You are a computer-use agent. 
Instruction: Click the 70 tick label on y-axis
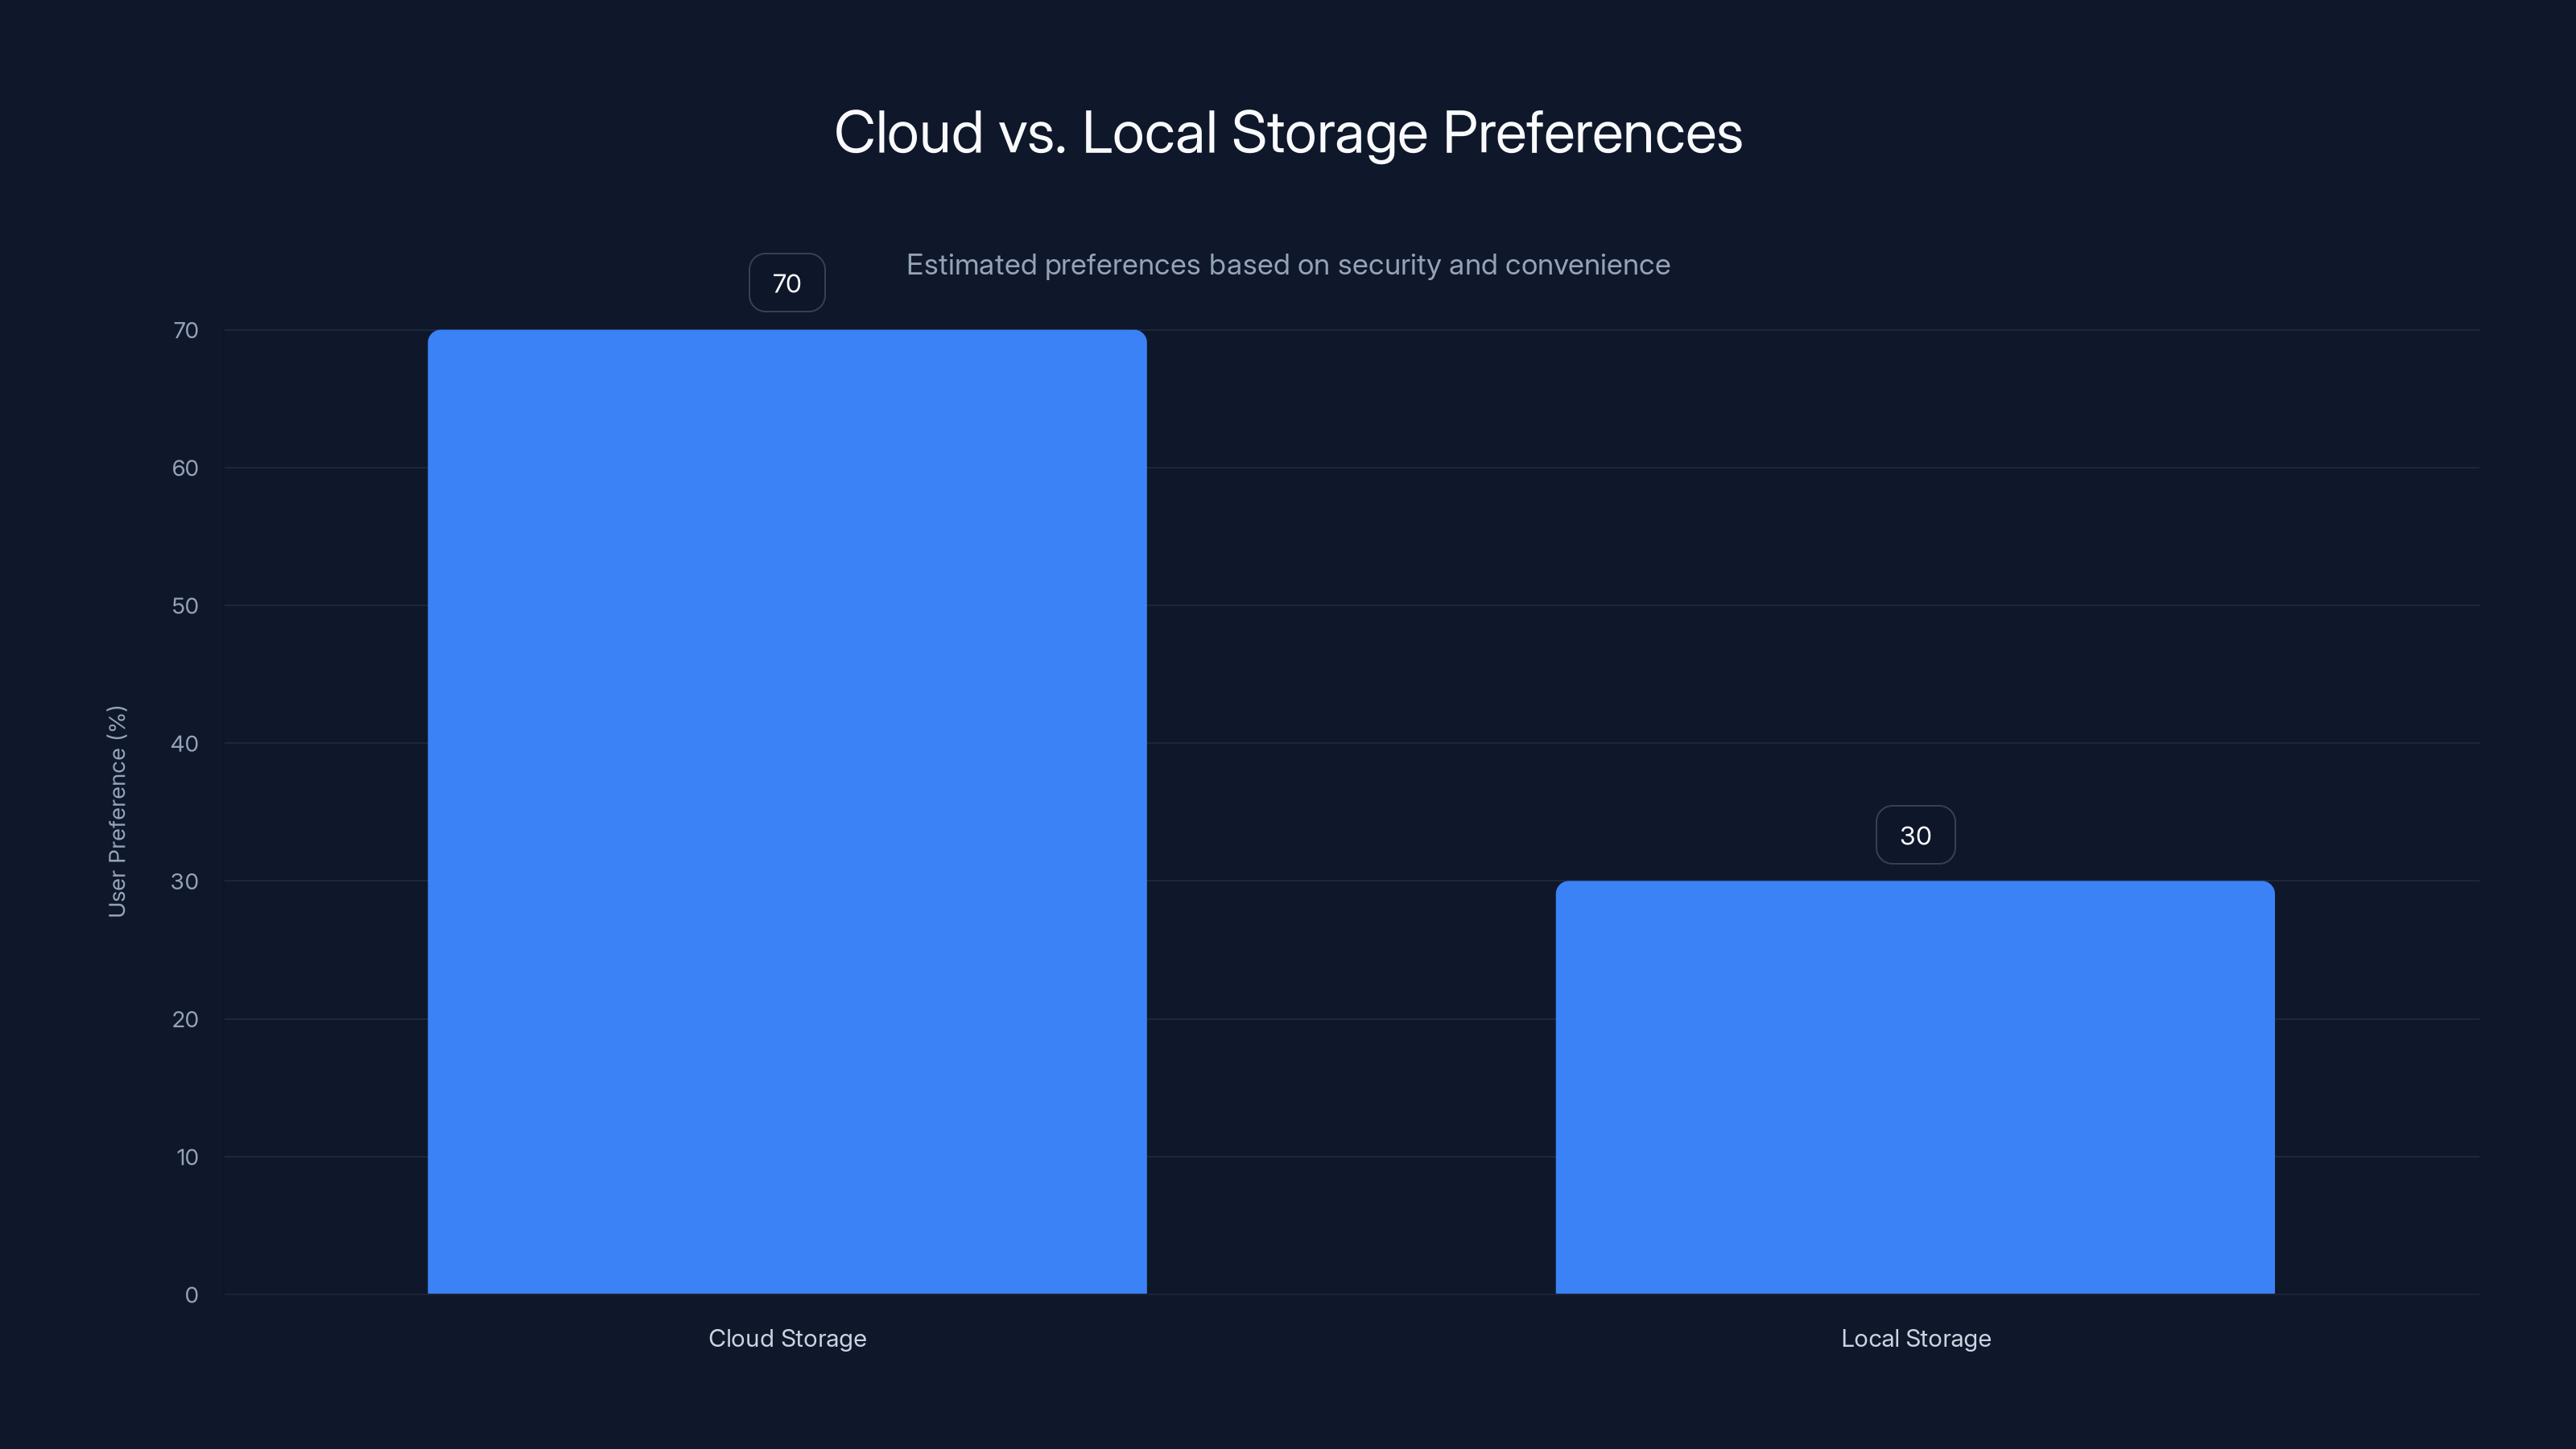click(186, 329)
